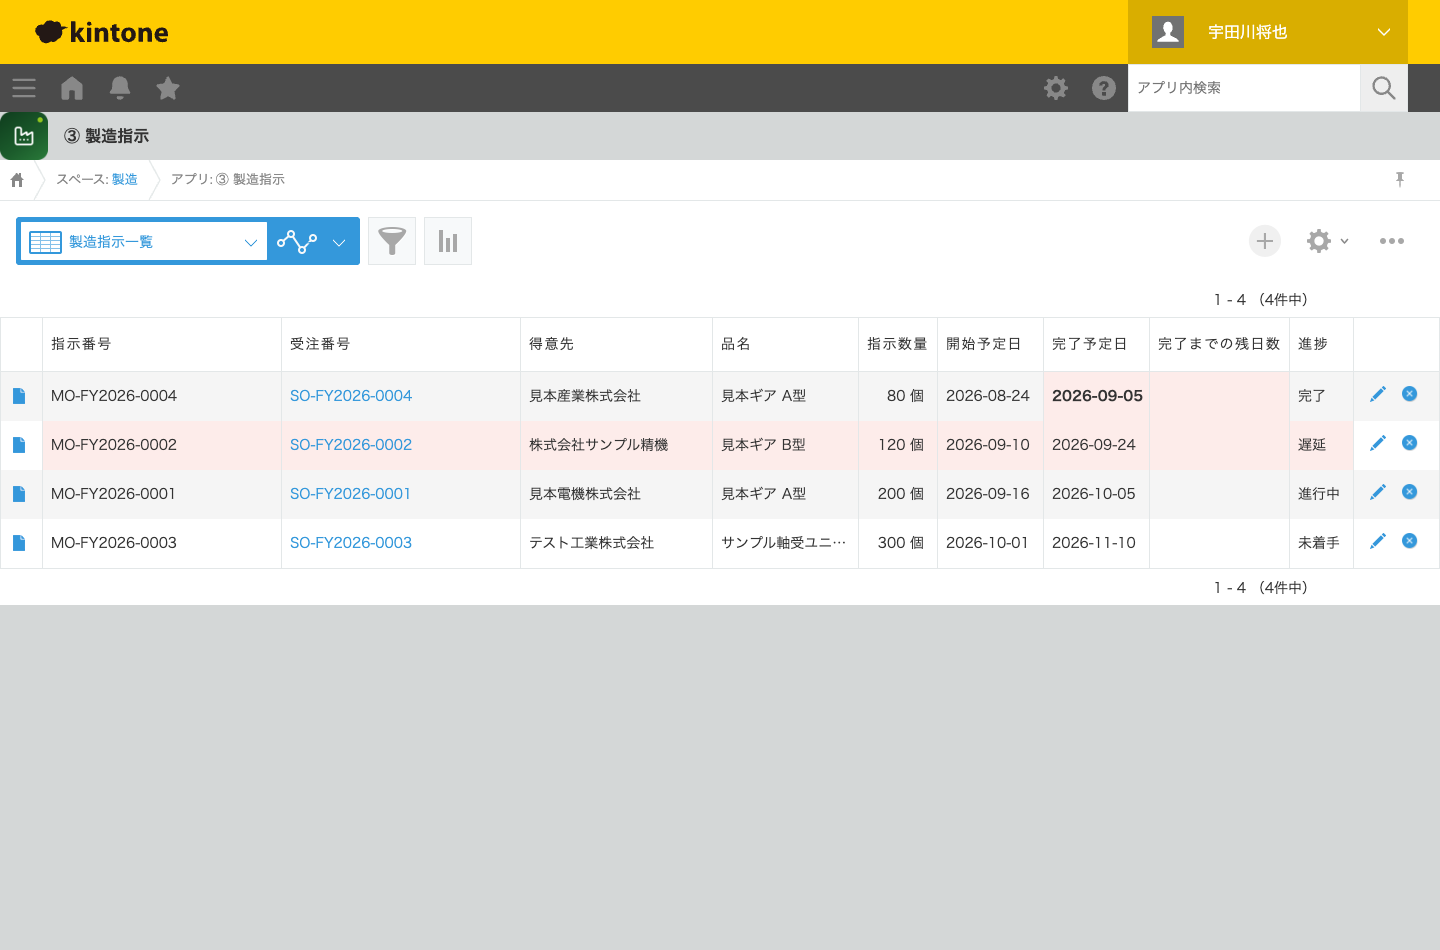Open link SO-FY2026-0001

[x=350, y=494]
